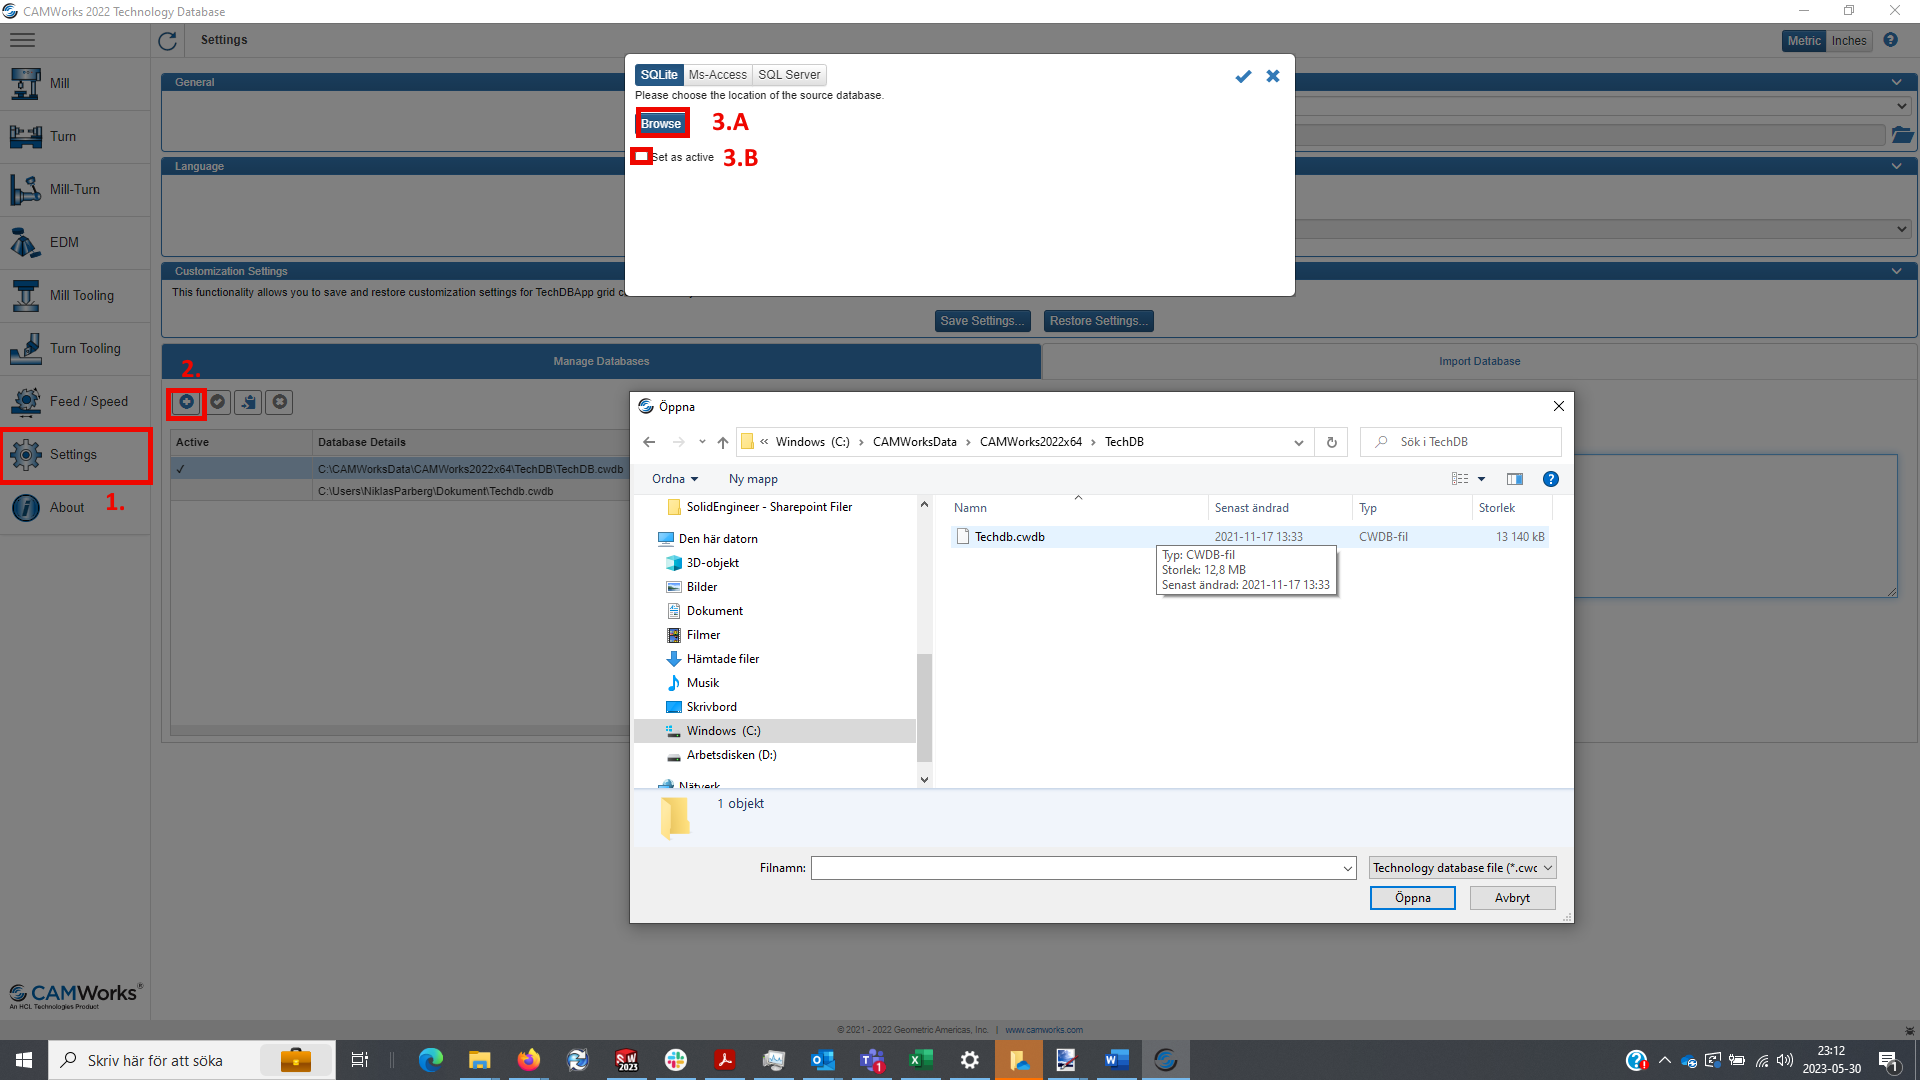Viewport: 1920px width, 1080px height.
Task: Click the refresh icon beside Settings title
Action: (167, 41)
